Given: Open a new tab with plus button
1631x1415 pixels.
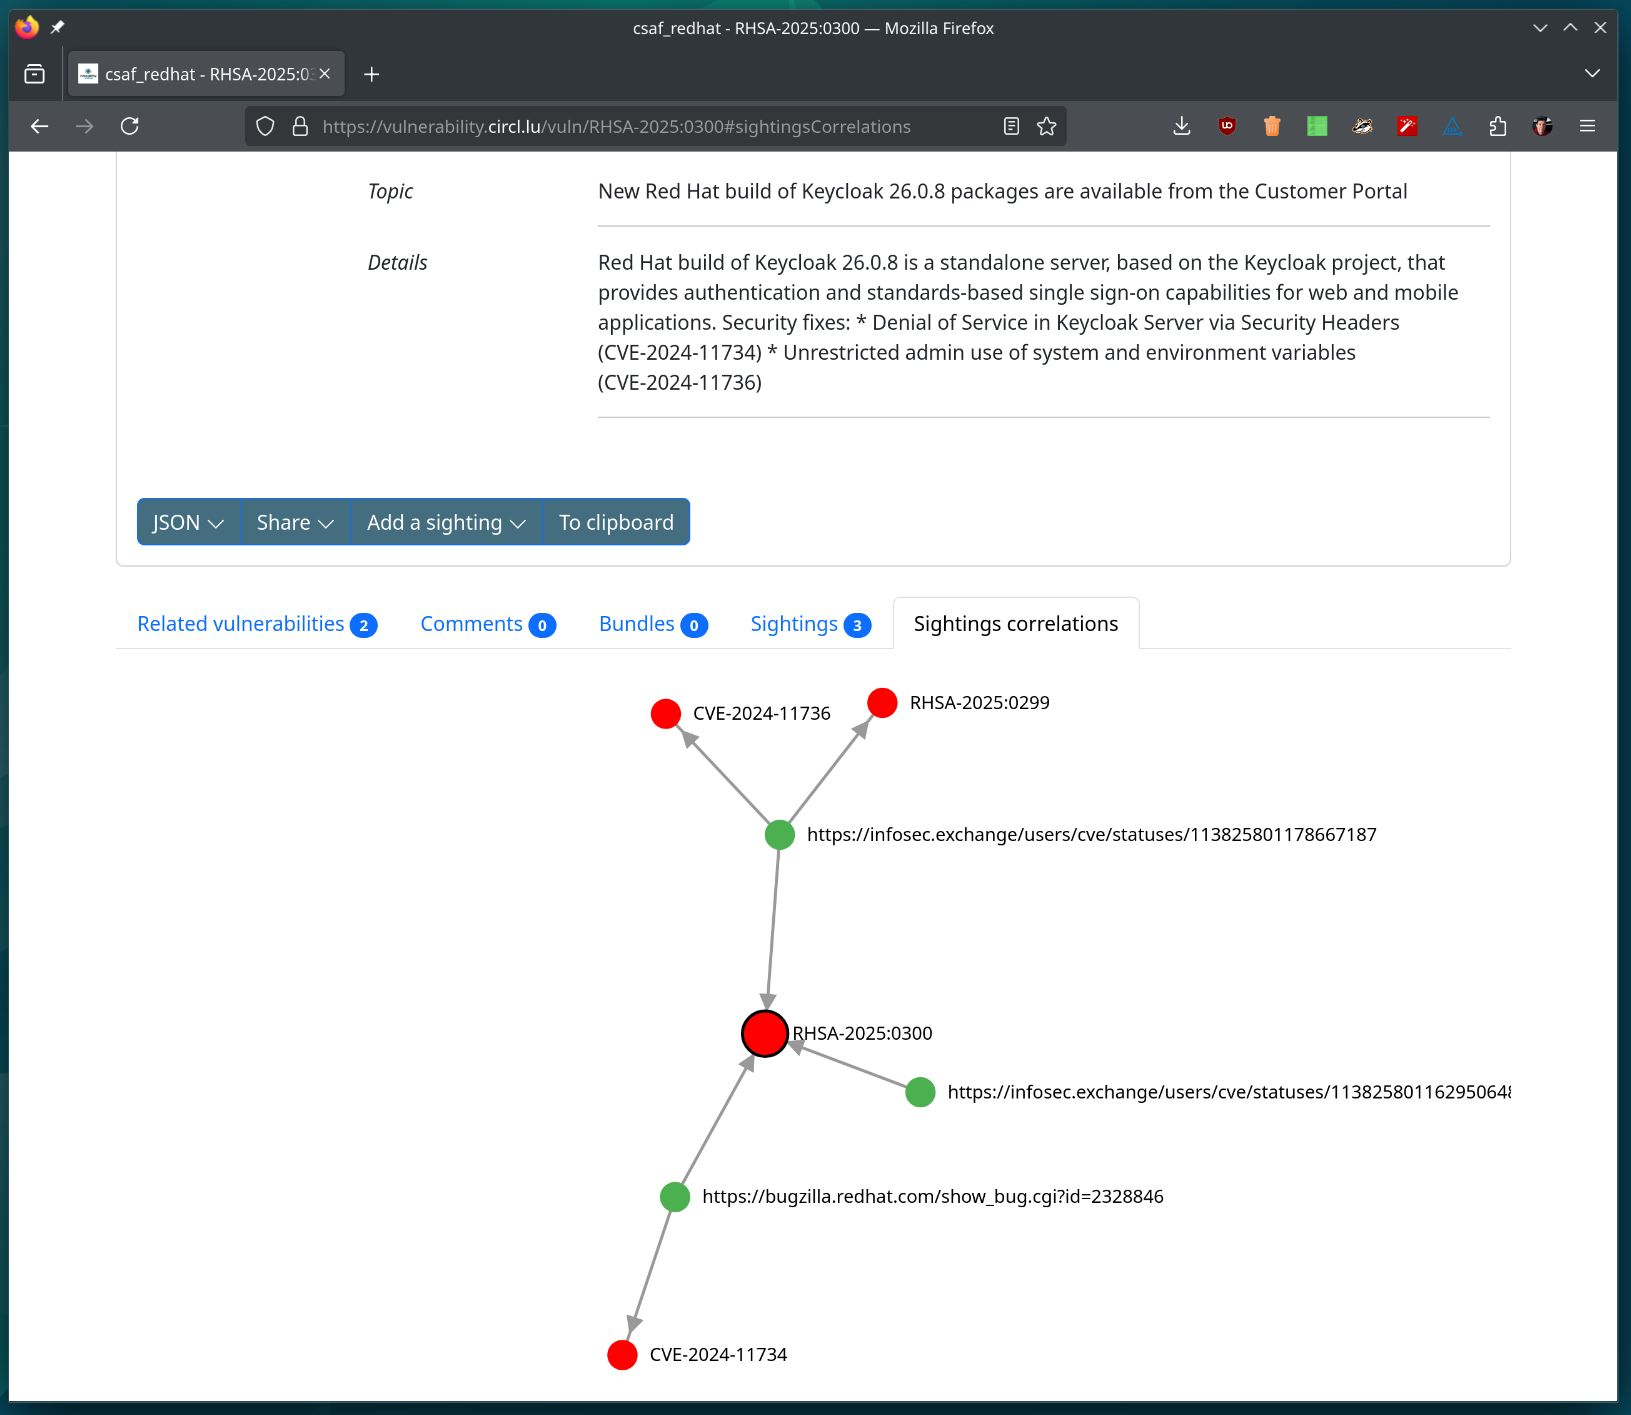Looking at the screenshot, I should click(371, 74).
